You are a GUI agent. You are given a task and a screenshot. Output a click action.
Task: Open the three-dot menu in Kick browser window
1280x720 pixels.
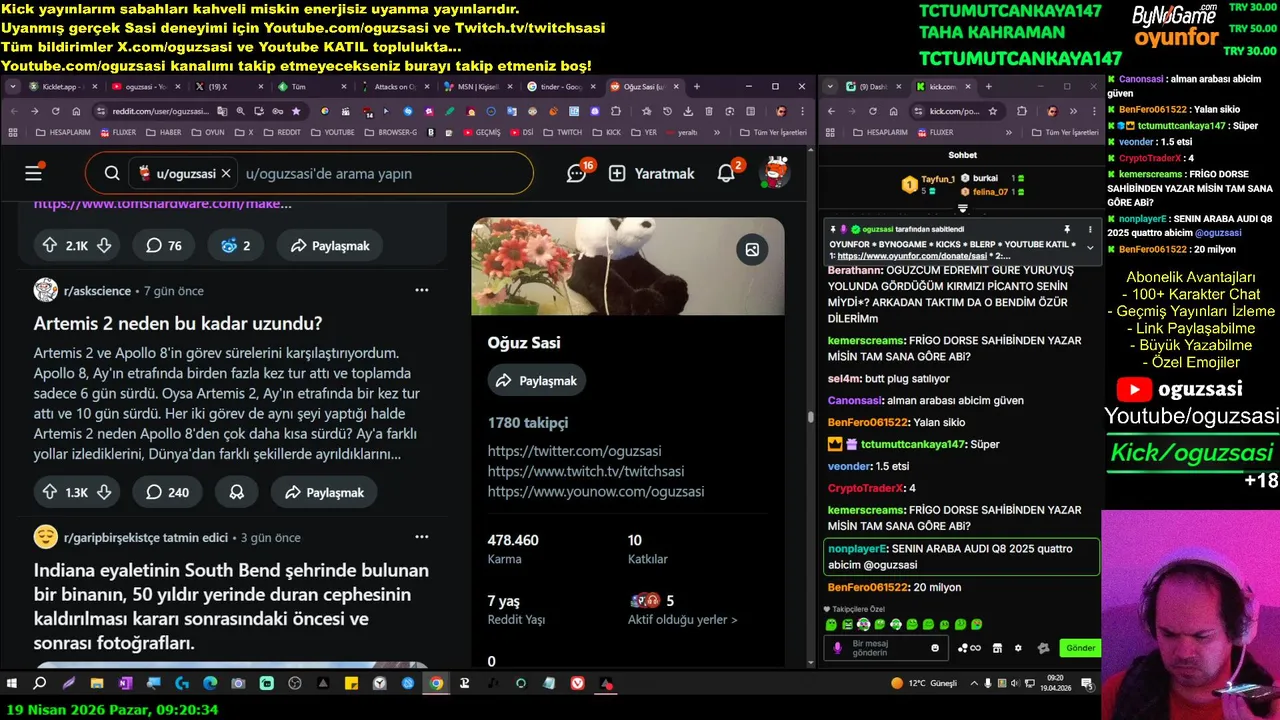[x=1095, y=111]
